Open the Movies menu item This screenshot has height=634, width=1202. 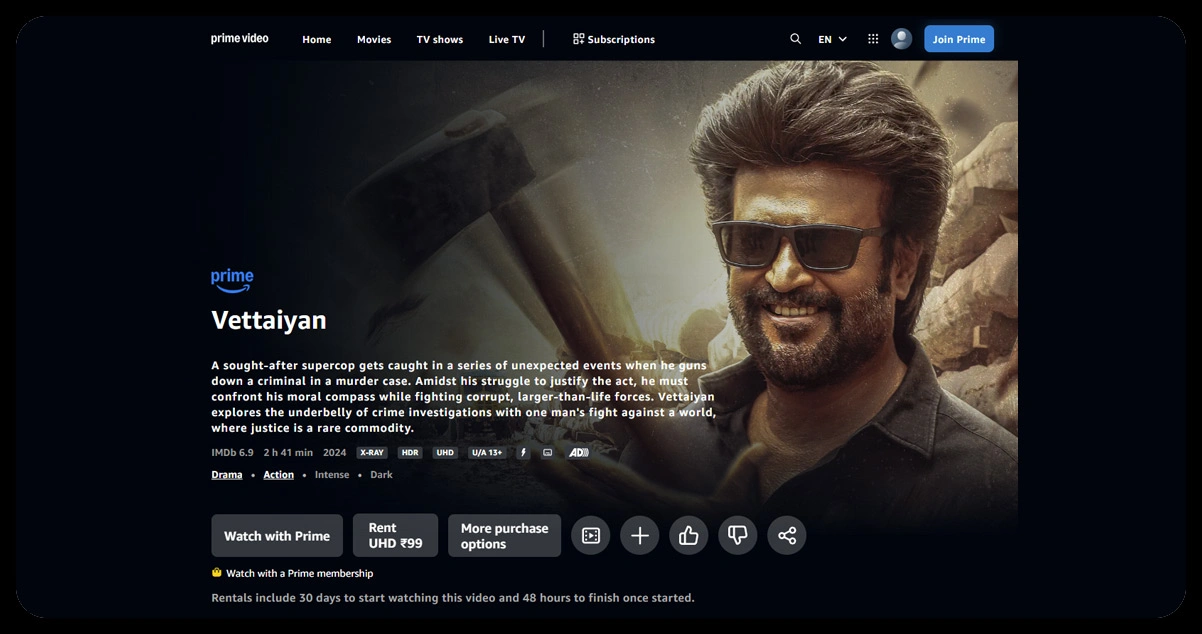(x=374, y=39)
